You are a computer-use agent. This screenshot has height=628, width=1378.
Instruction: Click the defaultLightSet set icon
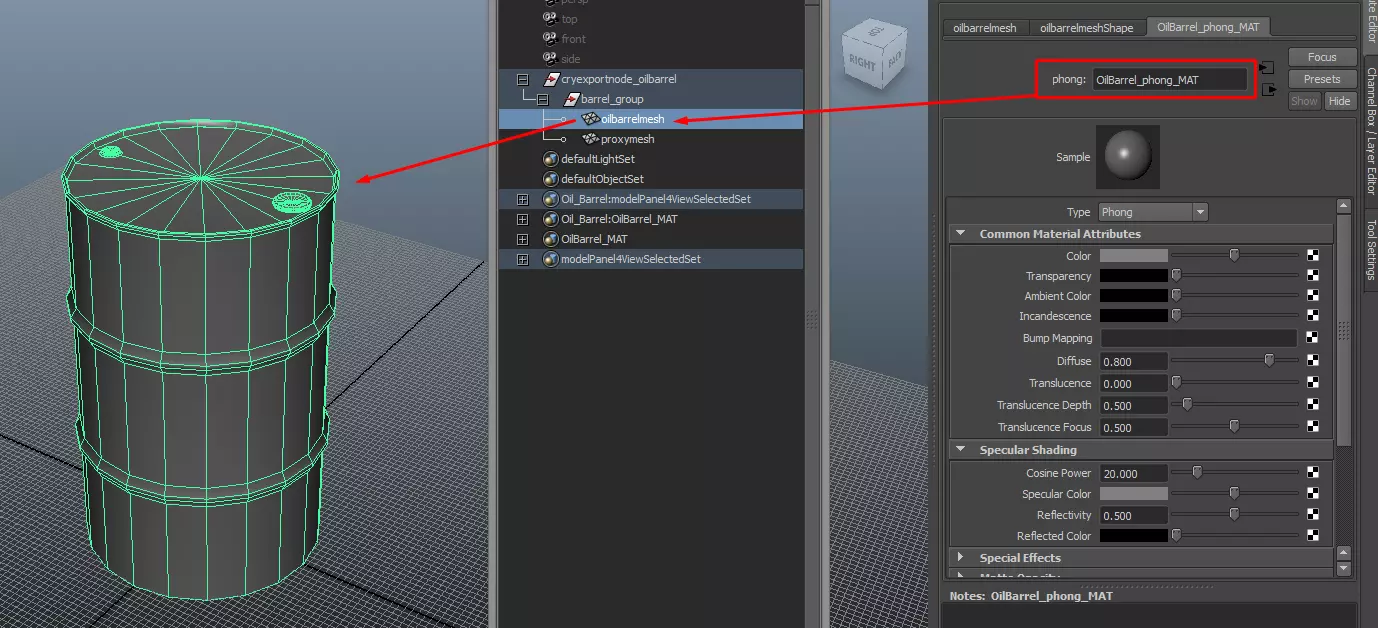pos(550,159)
